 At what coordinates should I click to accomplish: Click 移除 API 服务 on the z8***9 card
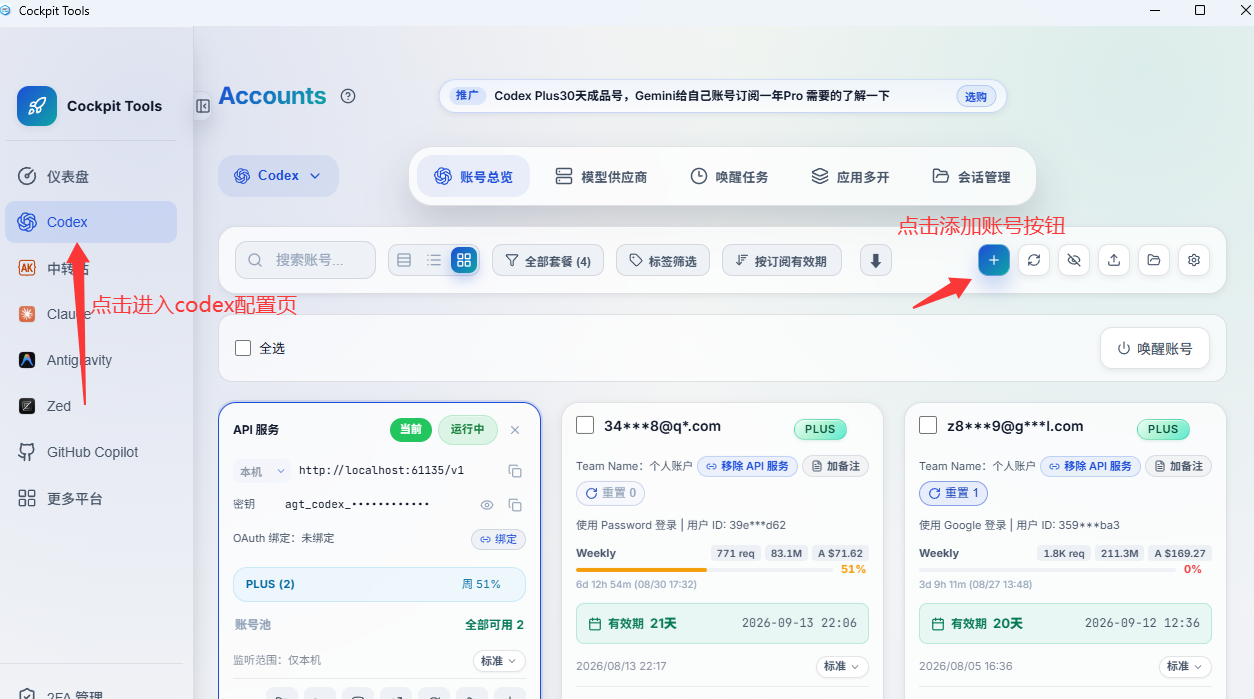1091,466
